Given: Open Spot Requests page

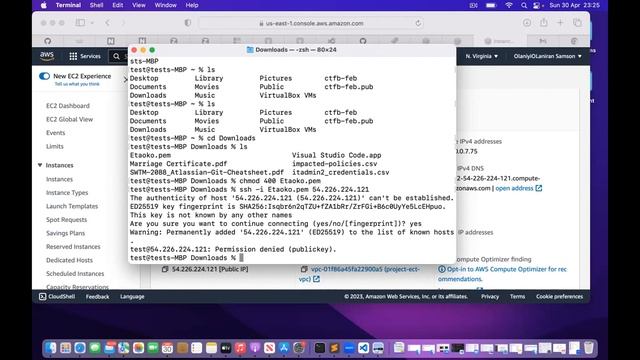Looking at the screenshot, I should pos(66,220).
